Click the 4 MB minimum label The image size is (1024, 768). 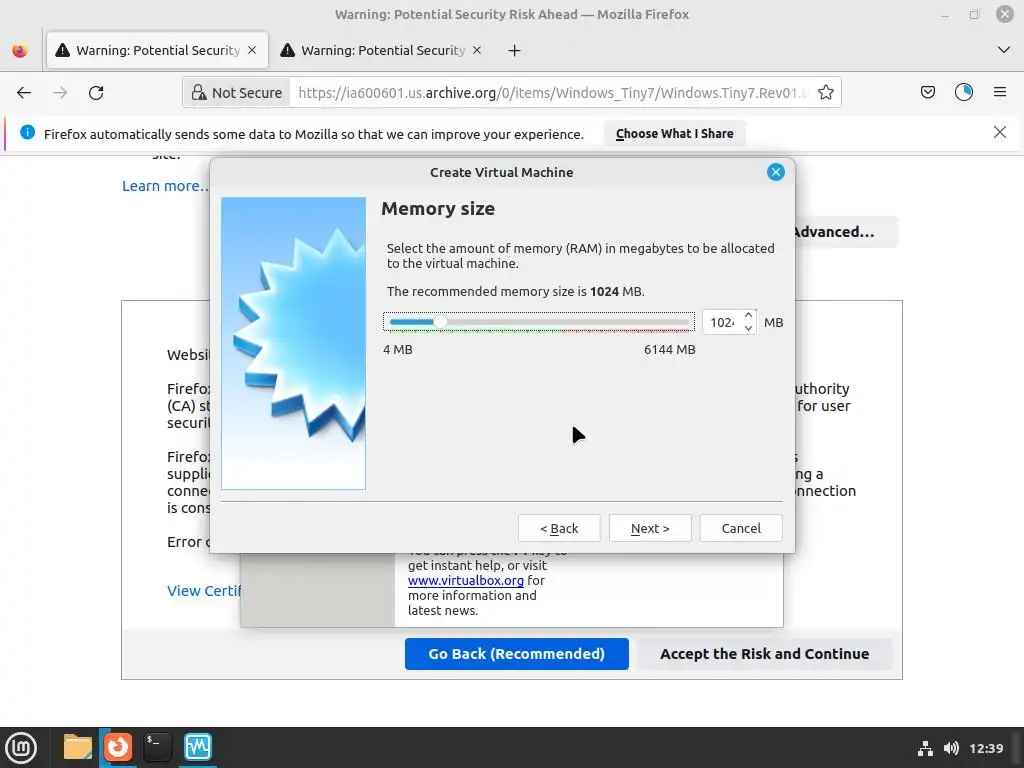click(398, 349)
